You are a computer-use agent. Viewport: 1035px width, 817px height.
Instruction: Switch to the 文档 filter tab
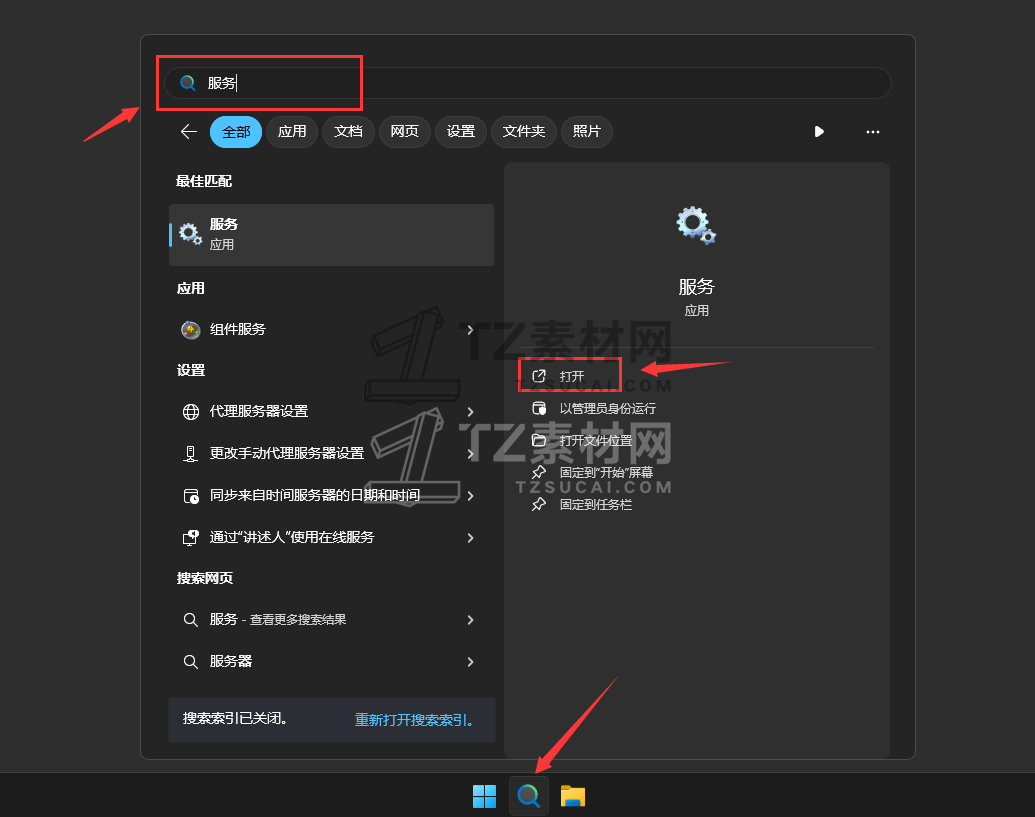[x=348, y=131]
